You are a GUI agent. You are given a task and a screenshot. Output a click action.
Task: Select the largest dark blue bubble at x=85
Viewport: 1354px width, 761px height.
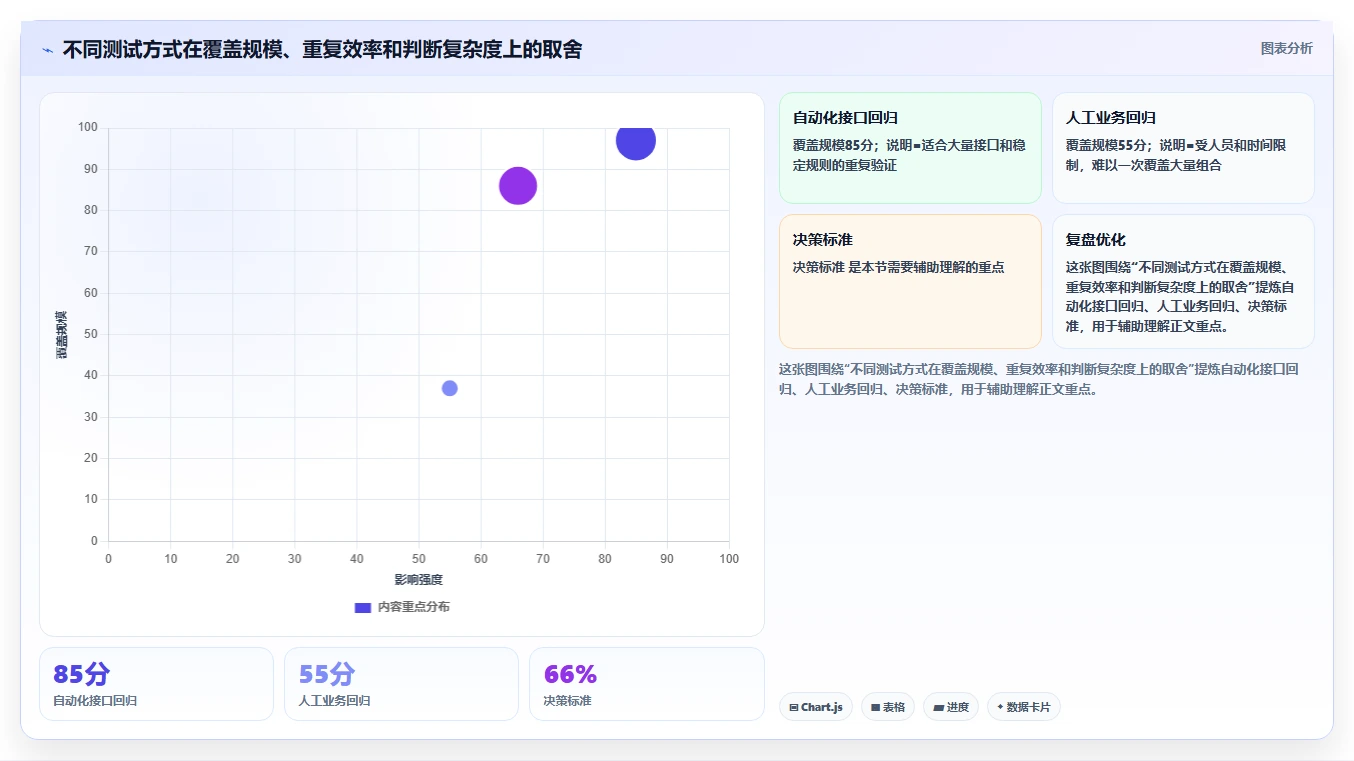click(x=635, y=141)
